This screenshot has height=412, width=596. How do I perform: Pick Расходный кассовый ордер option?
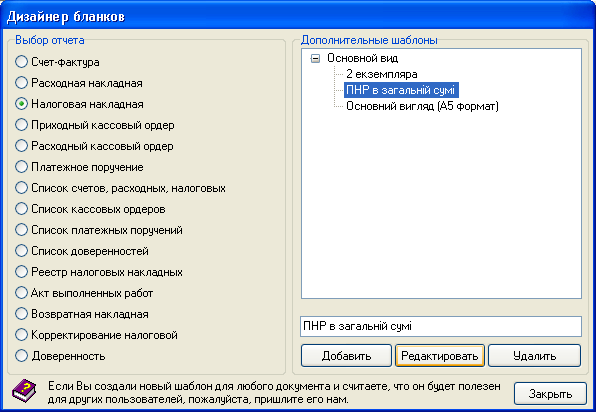tap(21, 146)
